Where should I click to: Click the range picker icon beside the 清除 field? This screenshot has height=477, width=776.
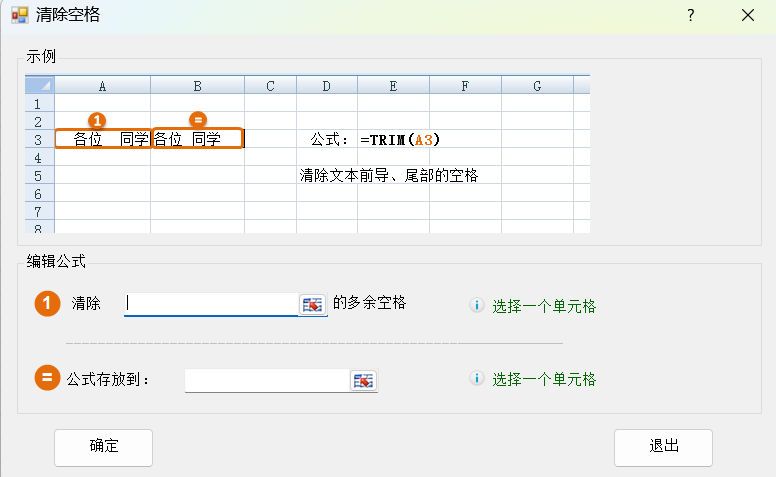(313, 304)
